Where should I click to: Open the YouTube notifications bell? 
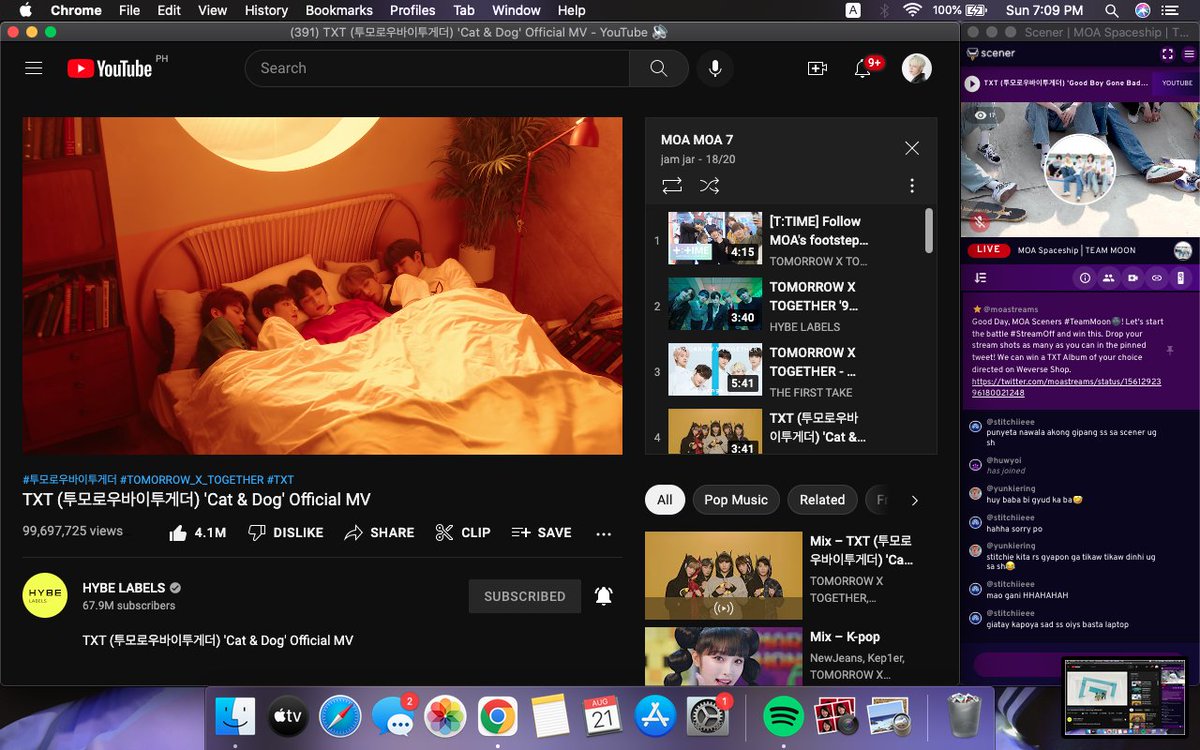point(861,68)
